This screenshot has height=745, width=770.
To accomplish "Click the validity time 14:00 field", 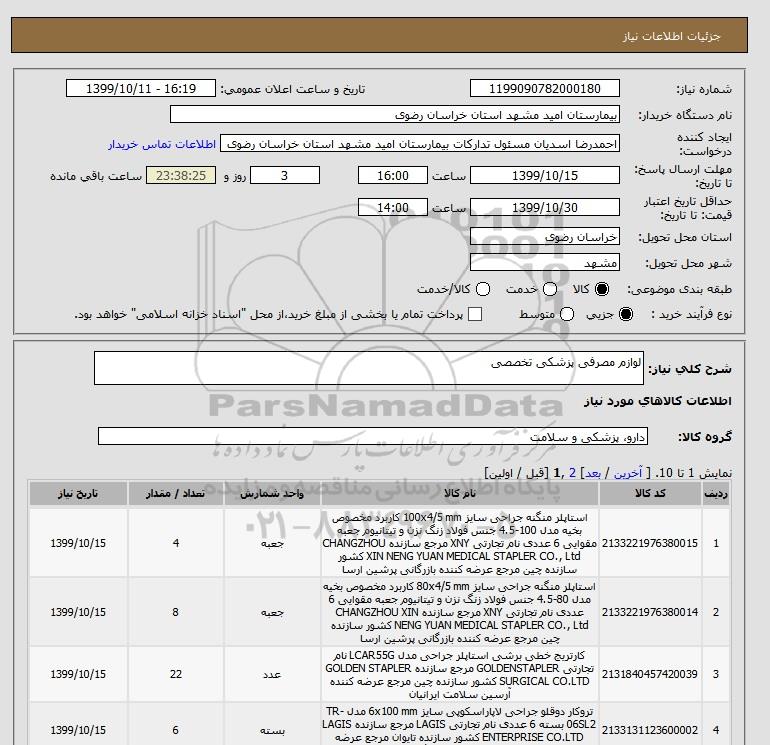I will [393, 207].
